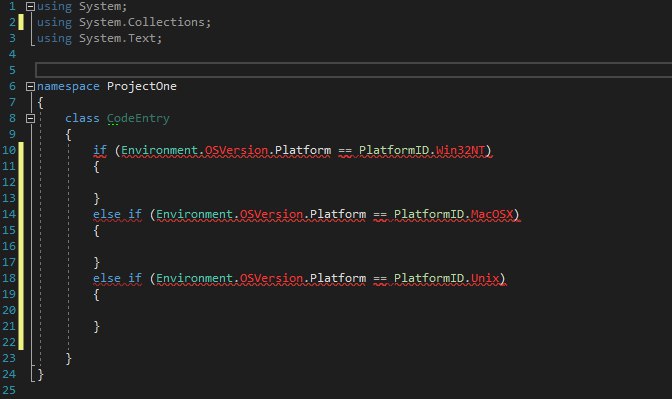The image size is (672, 399).
Task: Collapse the class CodeEntry region
Action: point(30,118)
